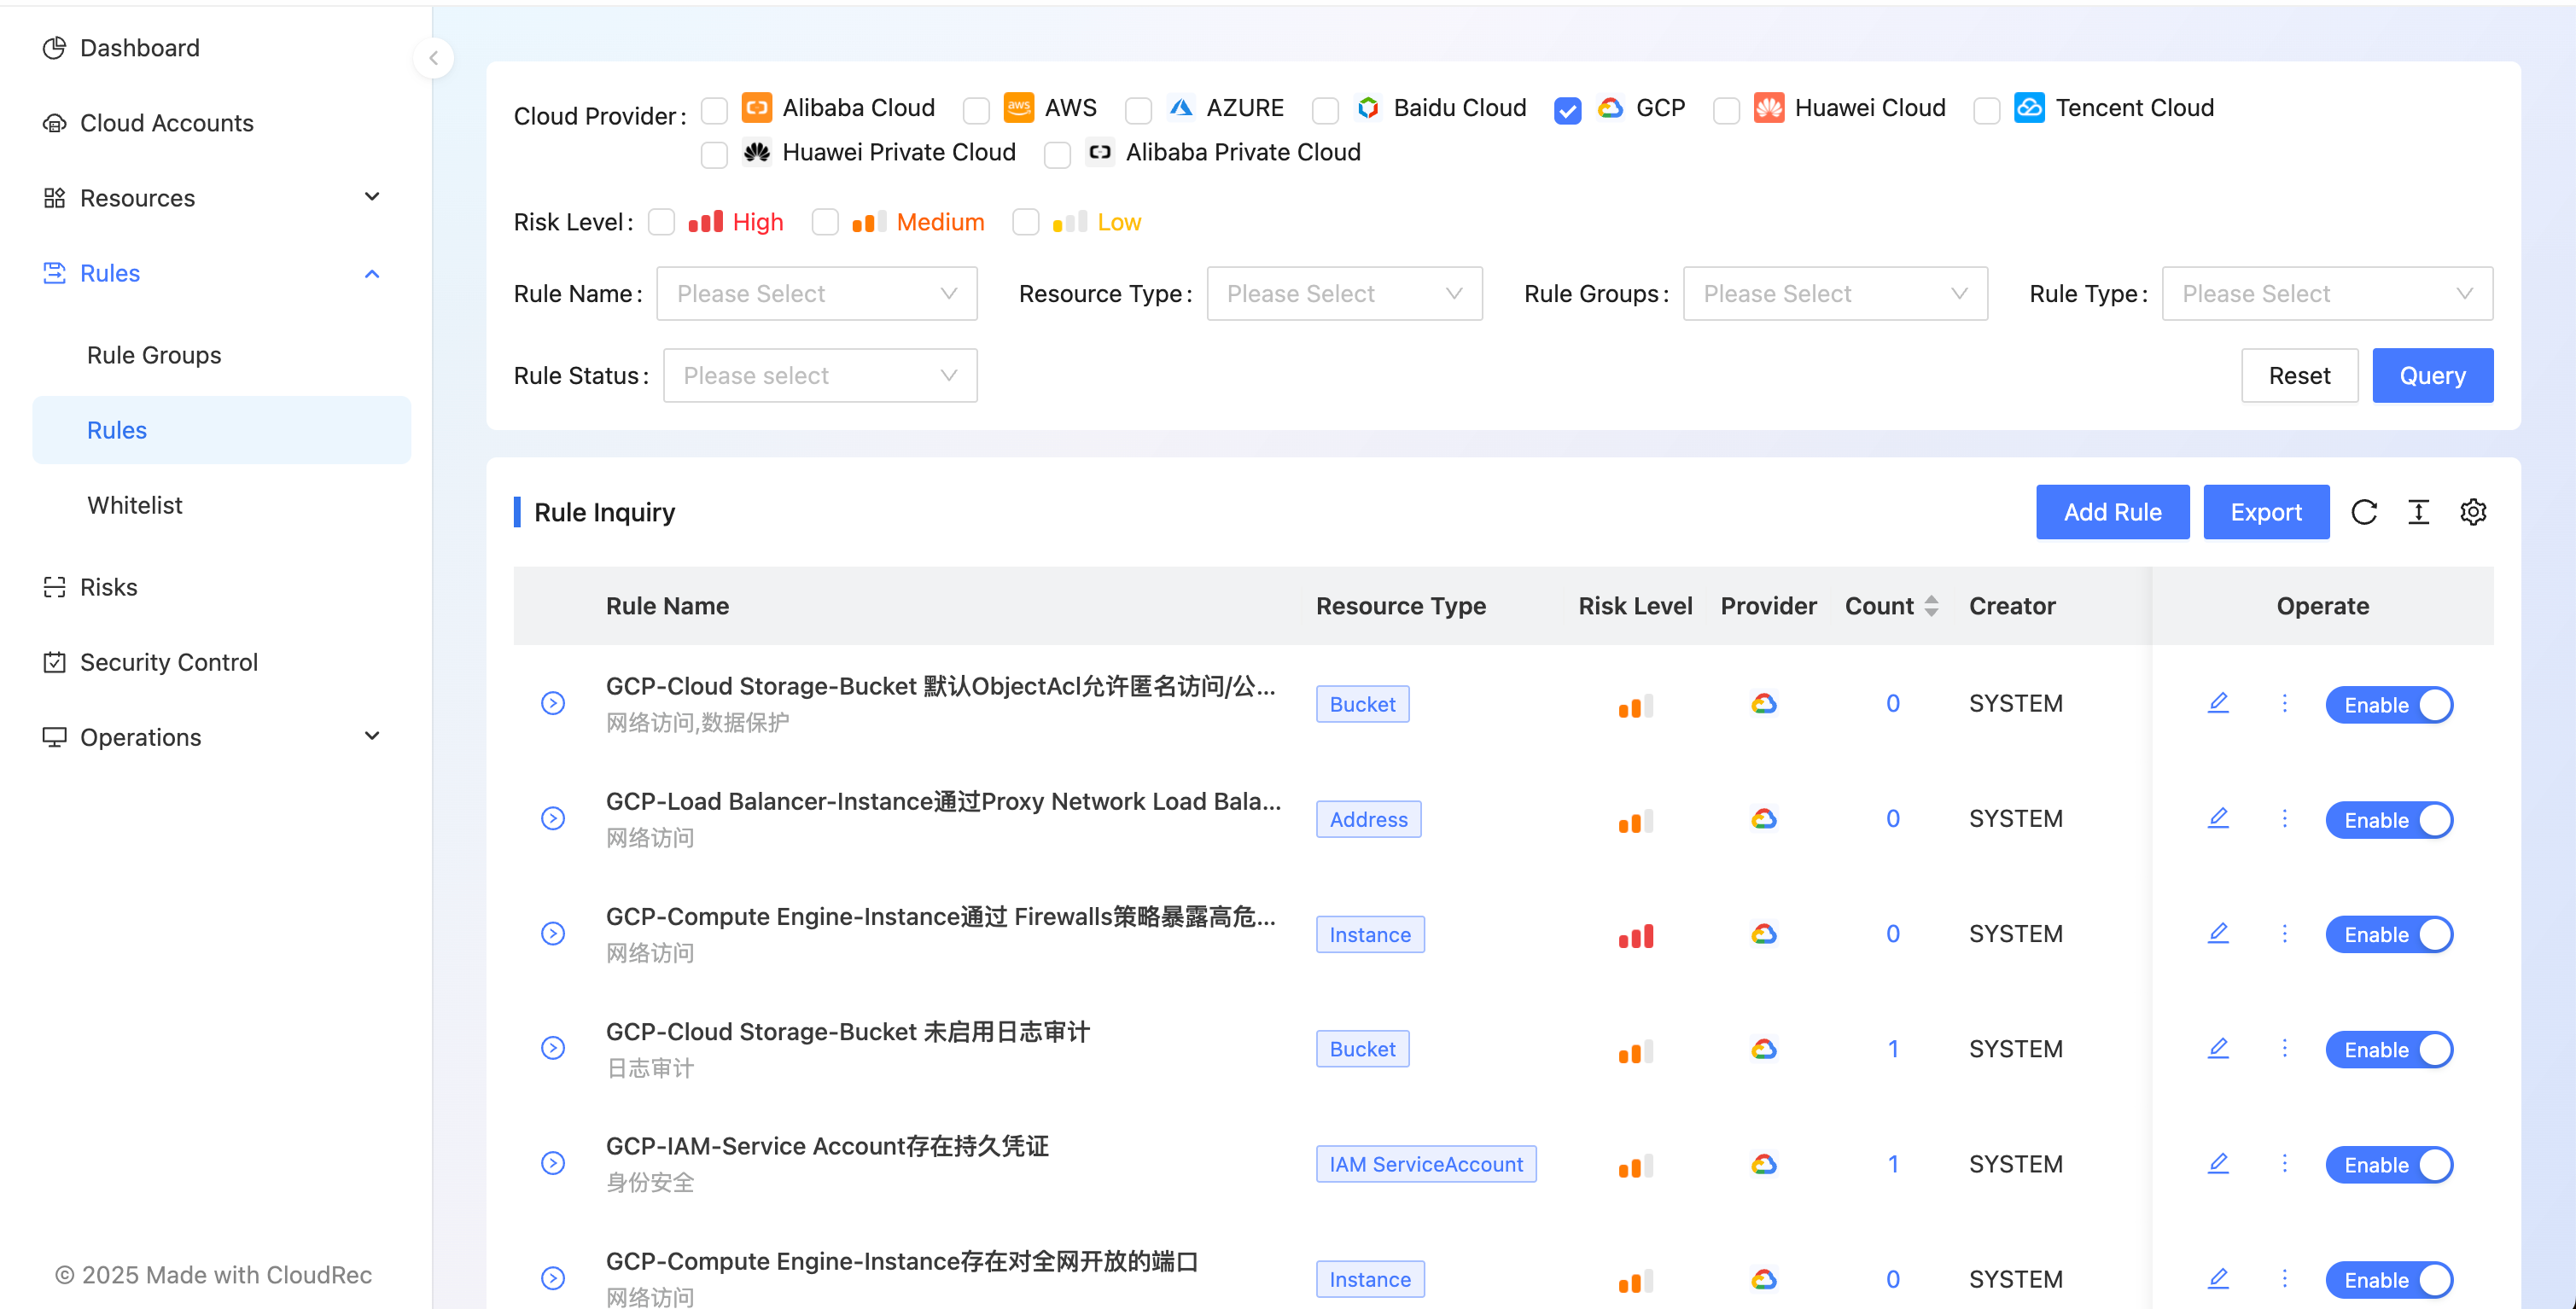Open more actions for 未启用日志审计 rule
Image resolution: width=2576 pixels, height=1309 pixels.
click(2284, 1048)
